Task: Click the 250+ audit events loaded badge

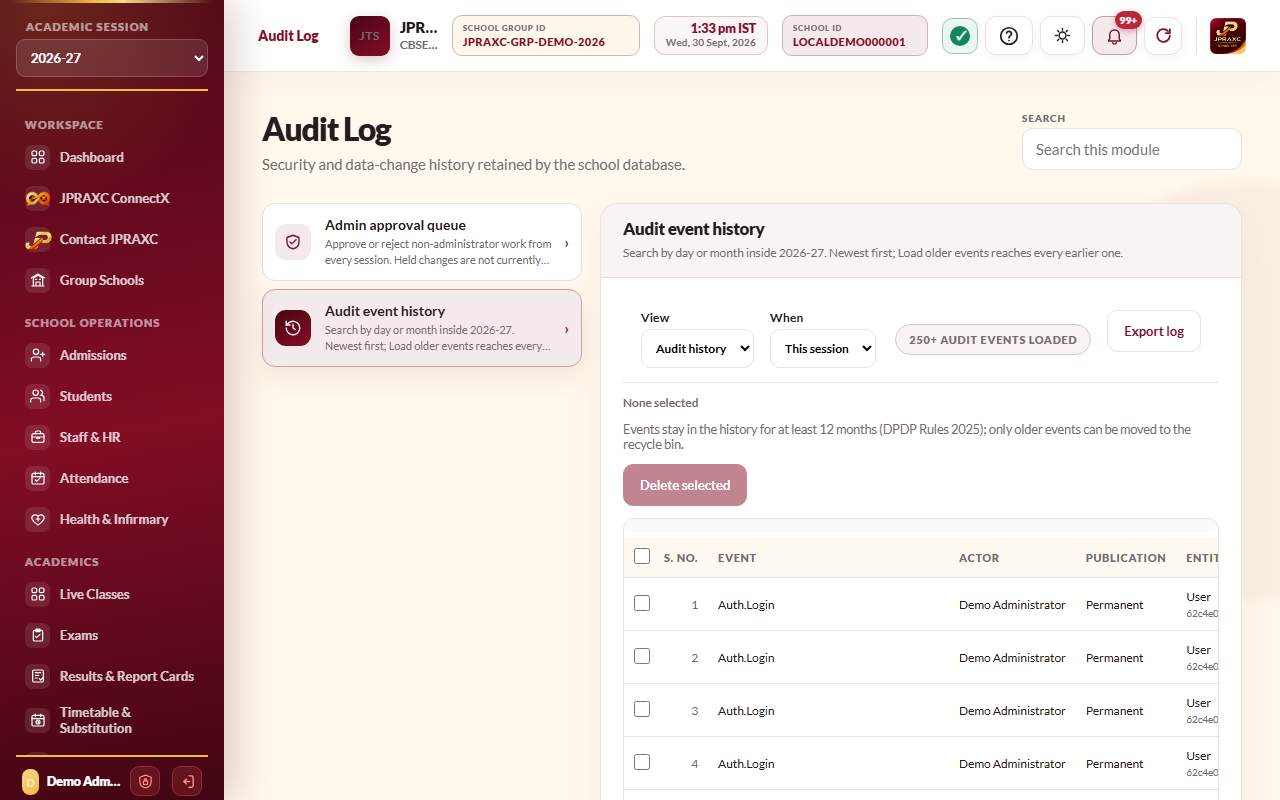Action: [x=993, y=339]
